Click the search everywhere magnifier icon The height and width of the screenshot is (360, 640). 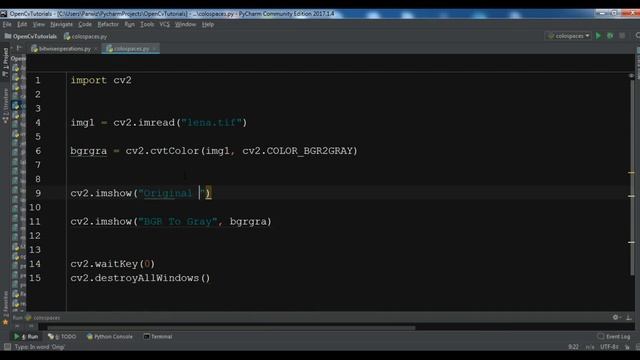click(x=637, y=36)
